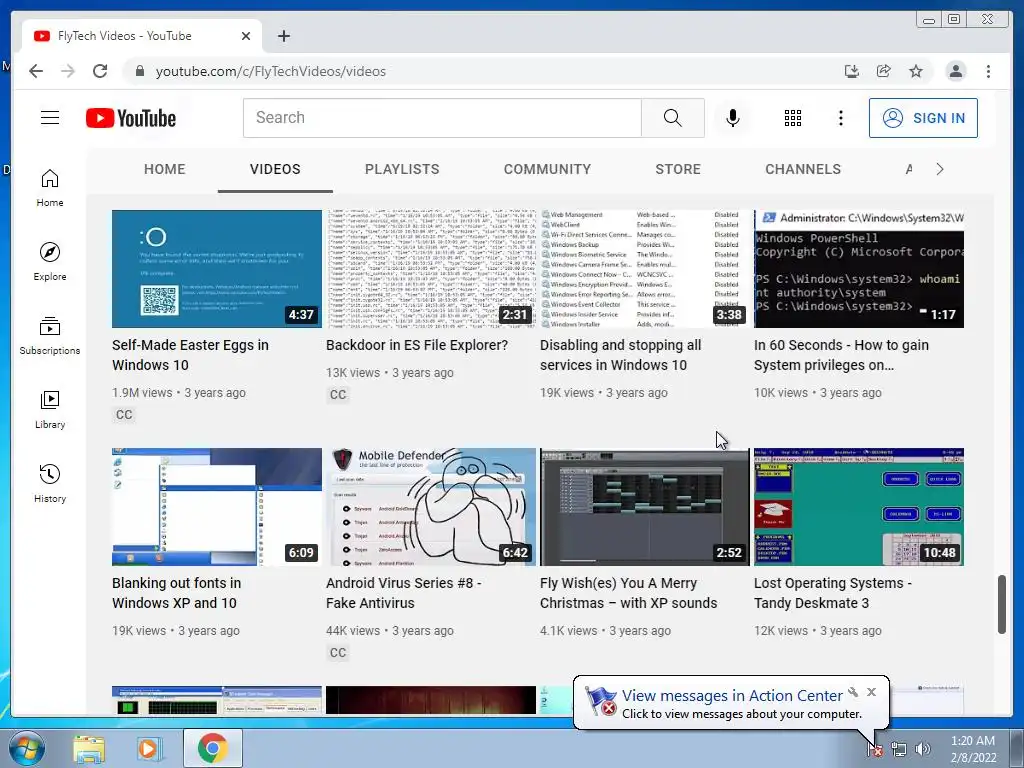Open 'In 60 Seconds - How to gain System privileges' title
The image size is (1024, 768).
pyautogui.click(x=841, y=355)
